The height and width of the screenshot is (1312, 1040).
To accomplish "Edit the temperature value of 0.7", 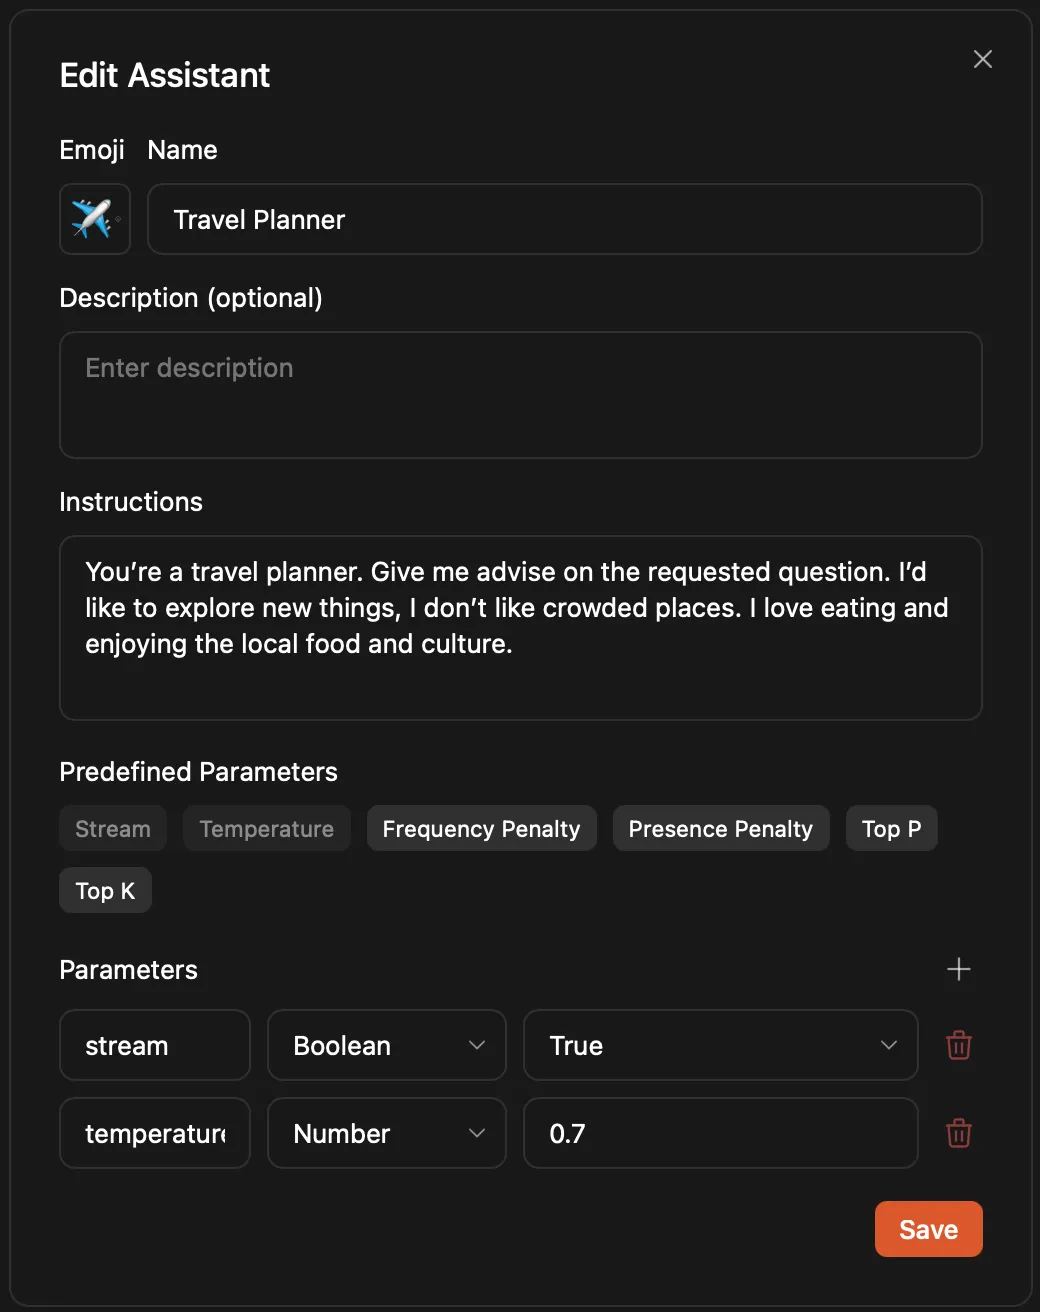I will (720, 1133).
